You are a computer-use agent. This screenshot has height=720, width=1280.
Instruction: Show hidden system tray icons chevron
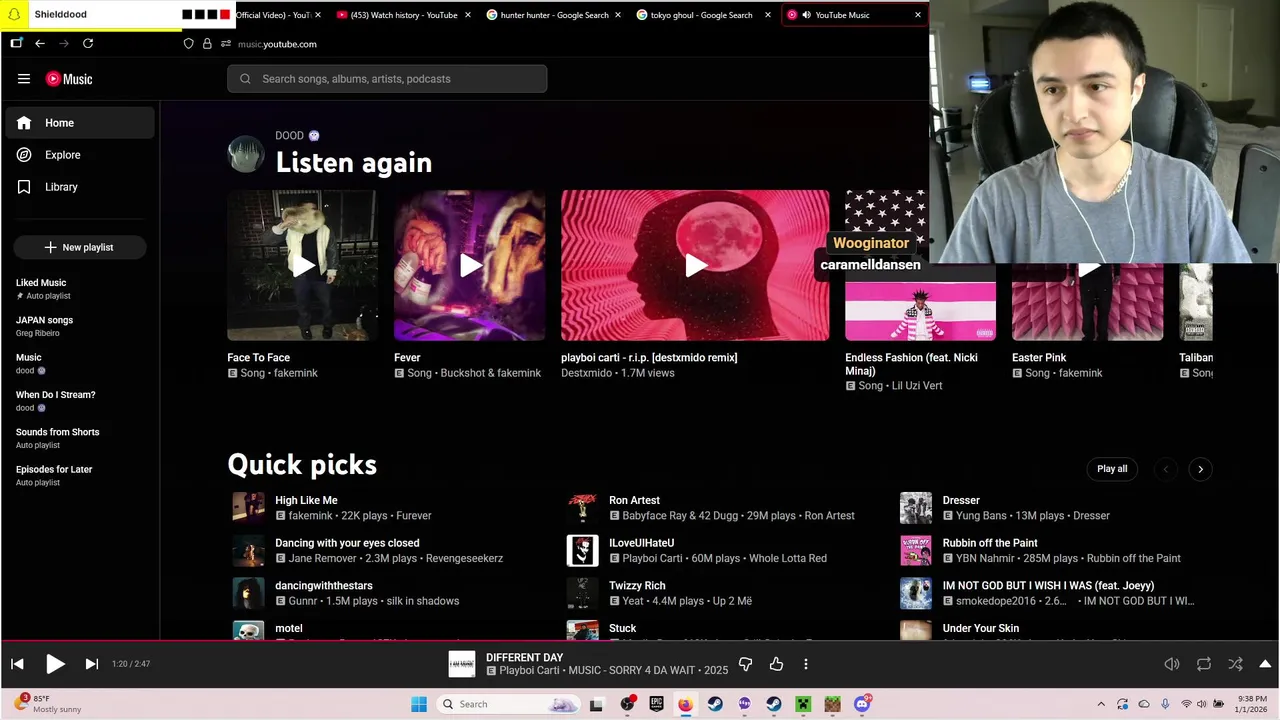click(x=1101, y=704)
